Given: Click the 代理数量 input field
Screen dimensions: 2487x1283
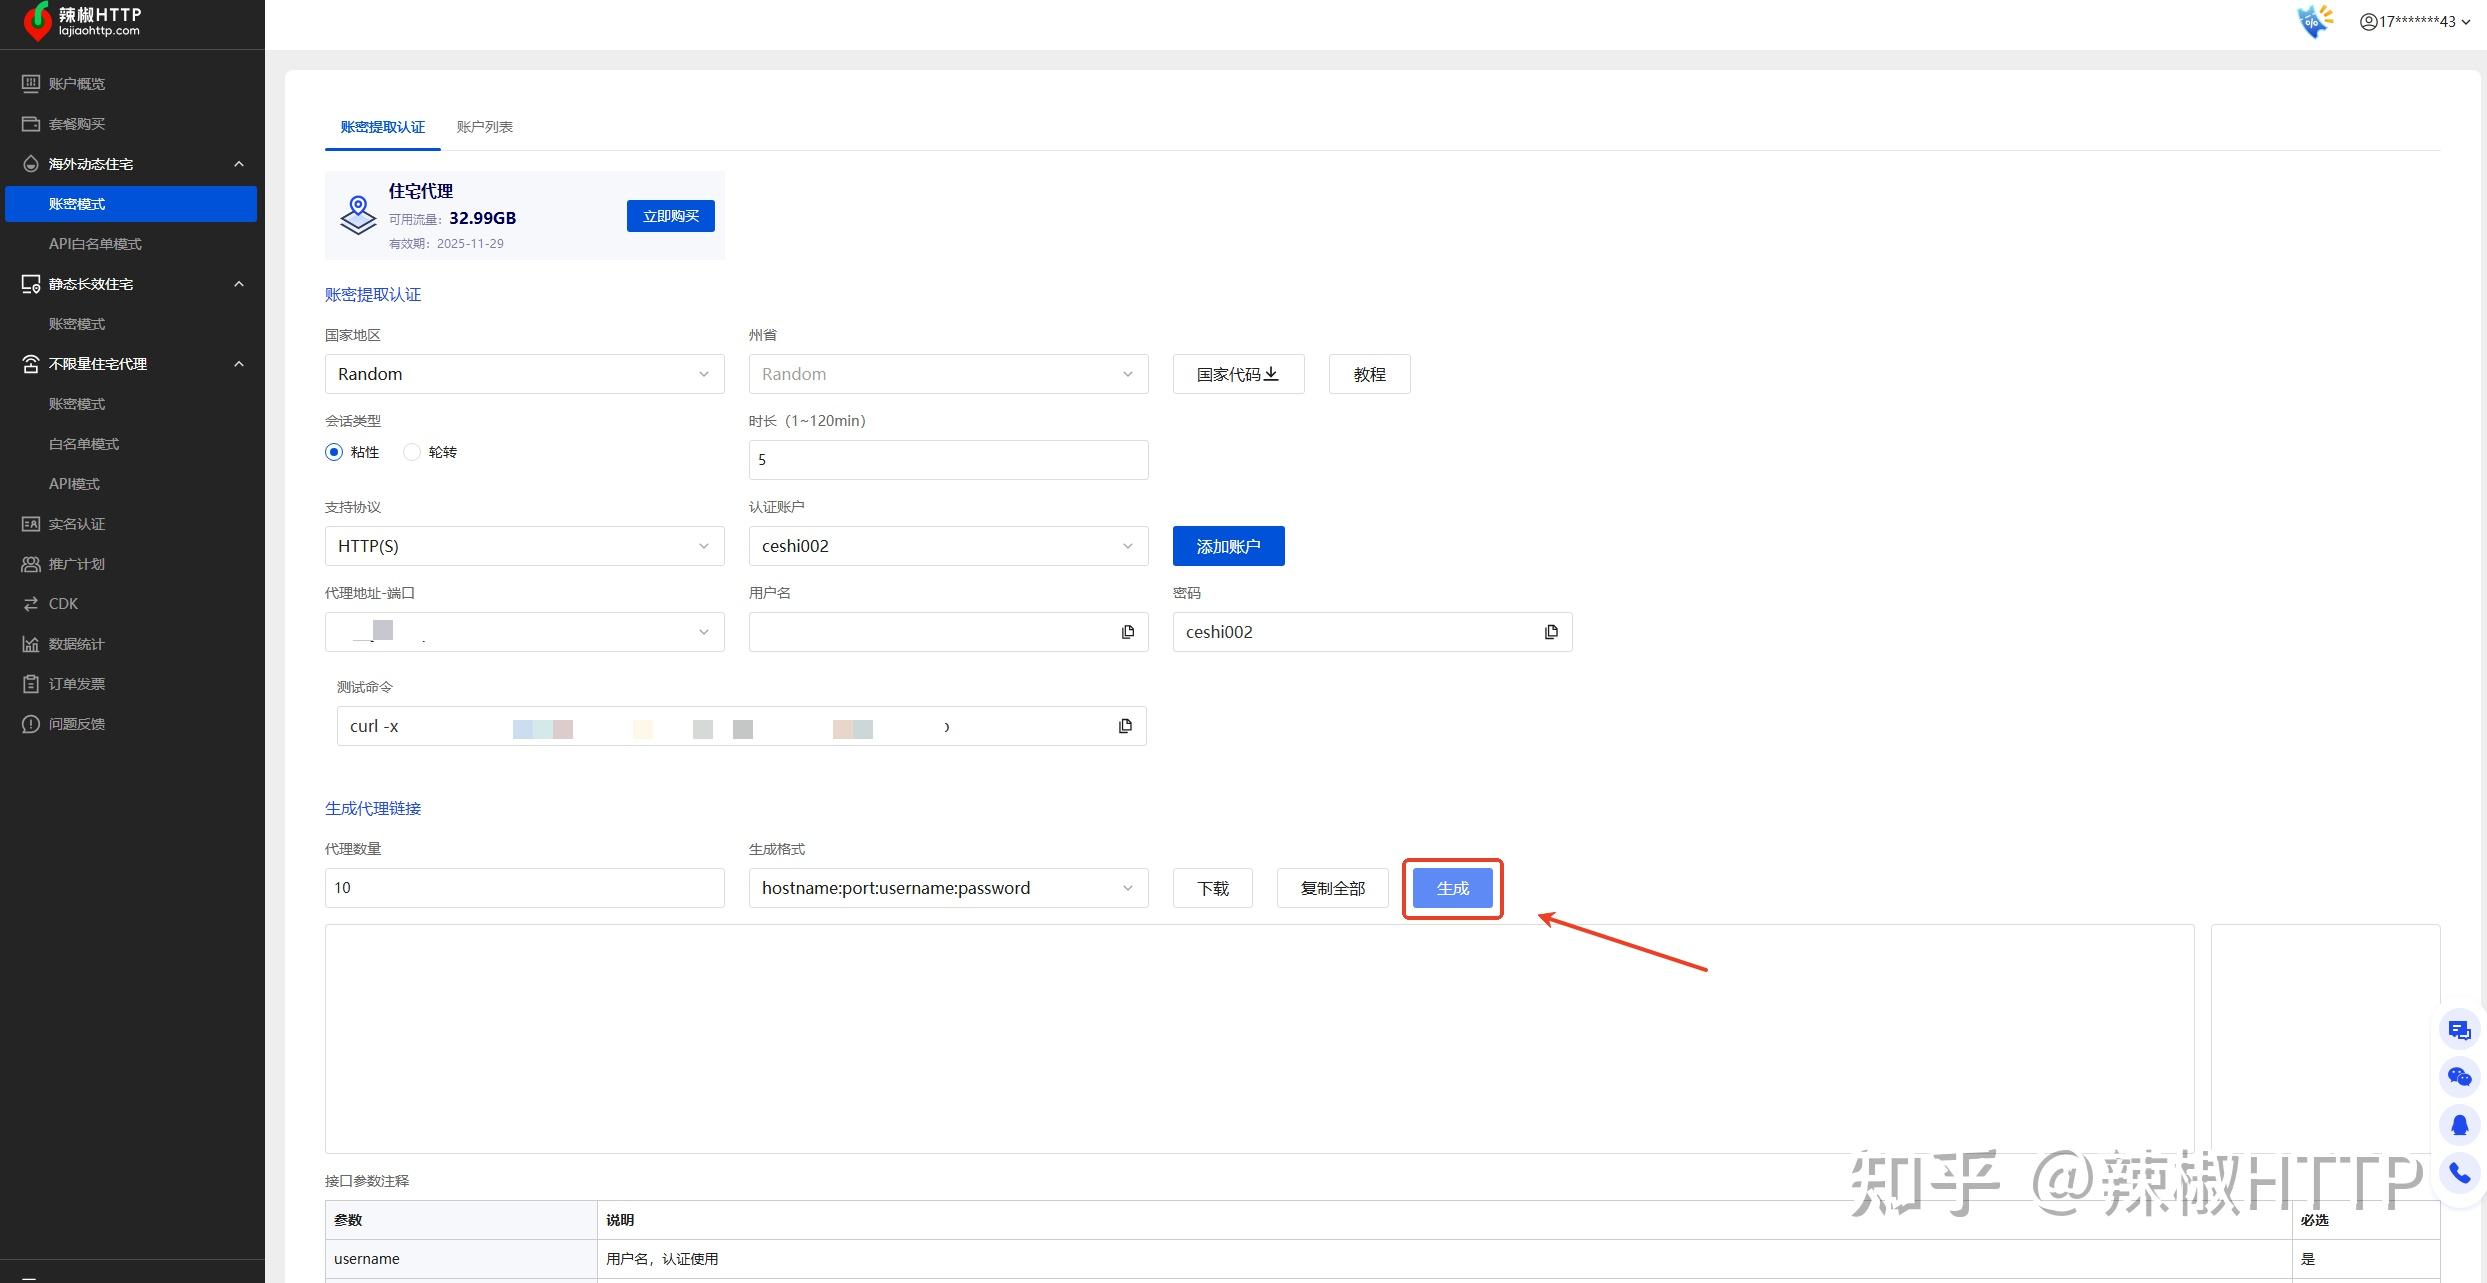Looking at the screenshot, I should (x=524, y=888).
